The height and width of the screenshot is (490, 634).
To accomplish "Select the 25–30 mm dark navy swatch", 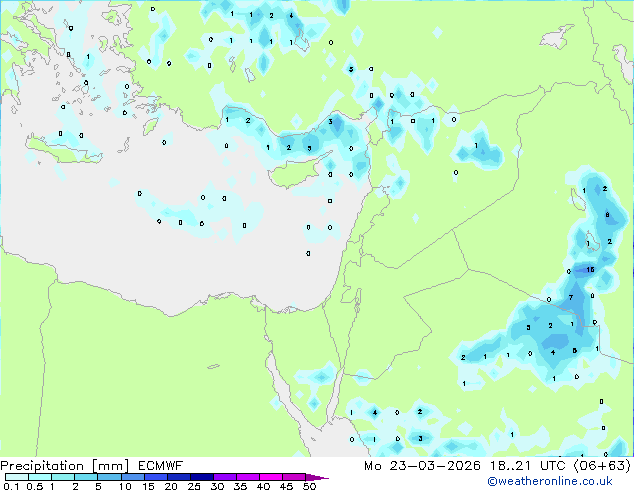I will point(201,477).
